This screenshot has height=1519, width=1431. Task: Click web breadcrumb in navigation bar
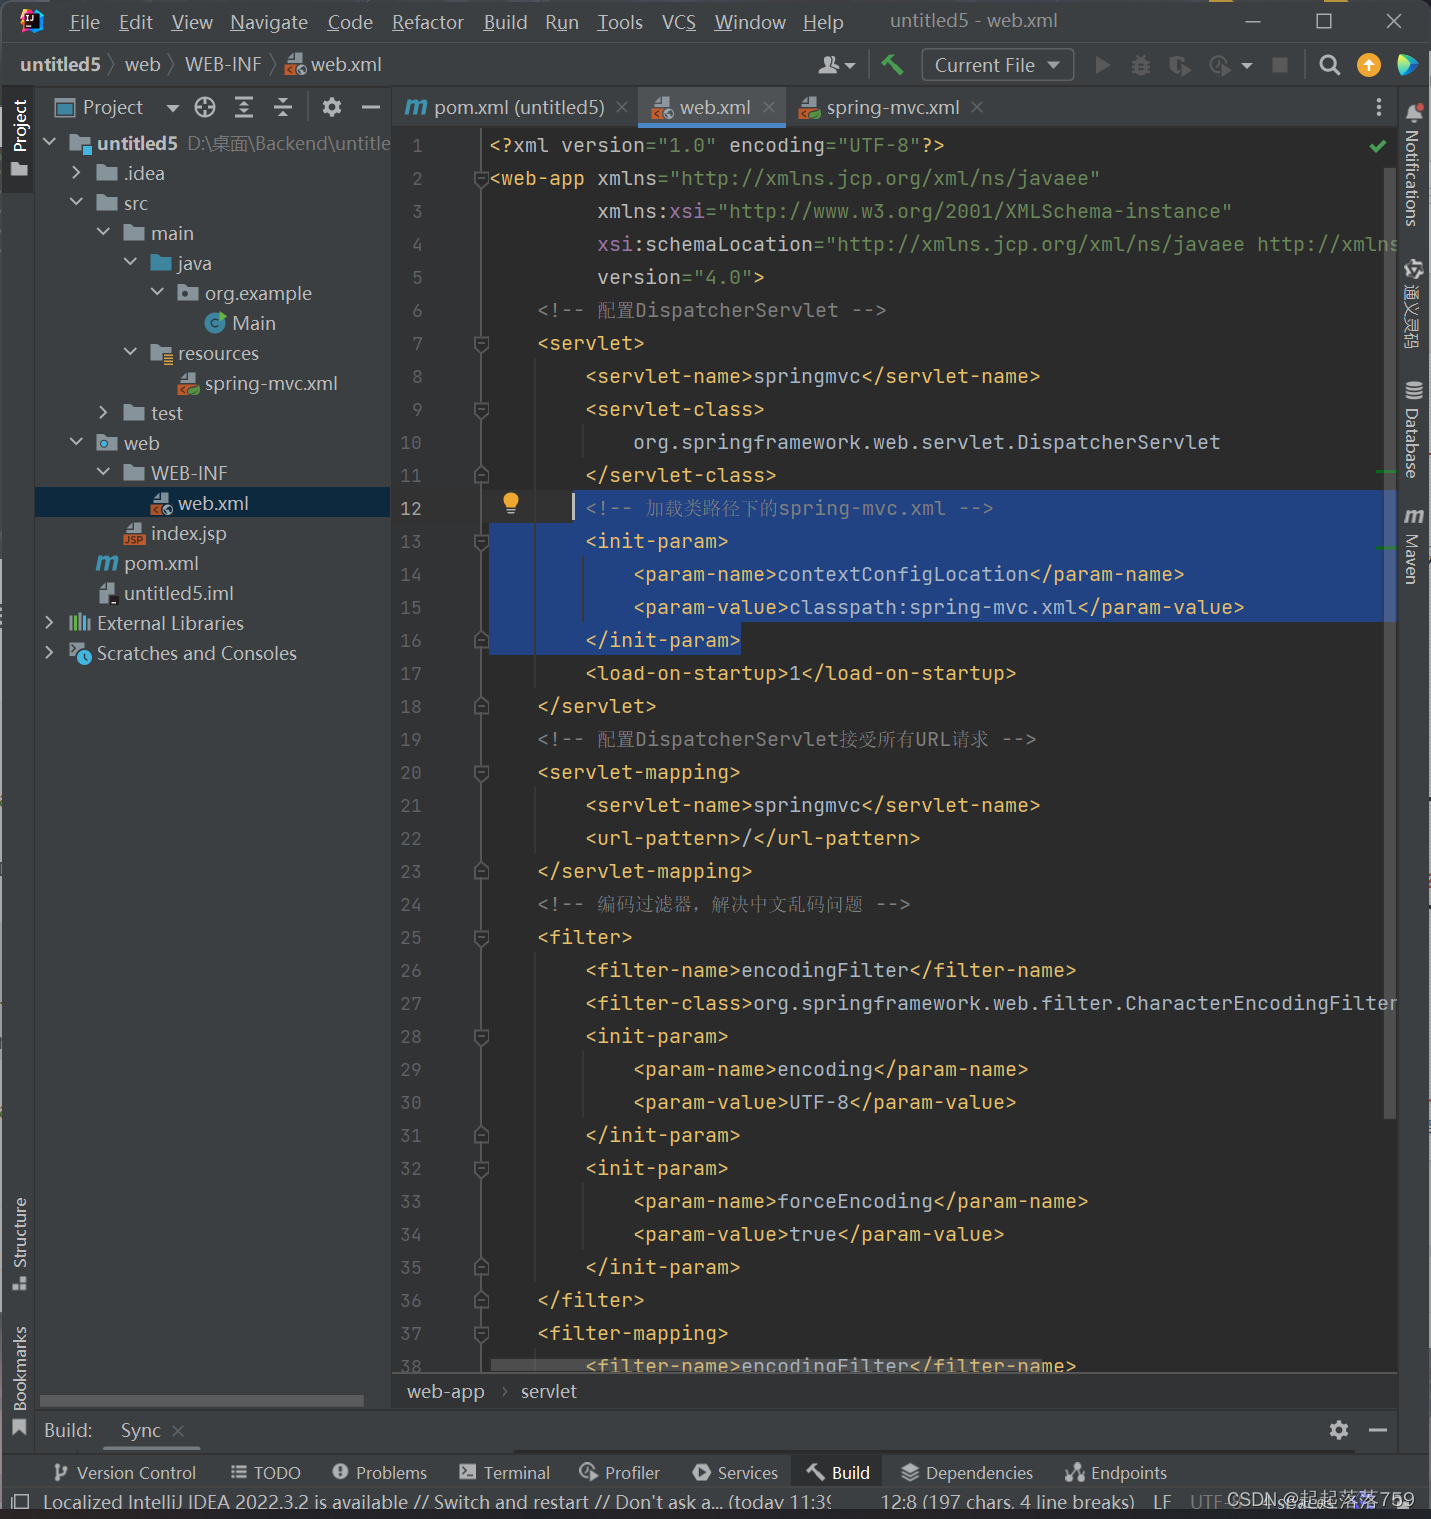point(143,65)
